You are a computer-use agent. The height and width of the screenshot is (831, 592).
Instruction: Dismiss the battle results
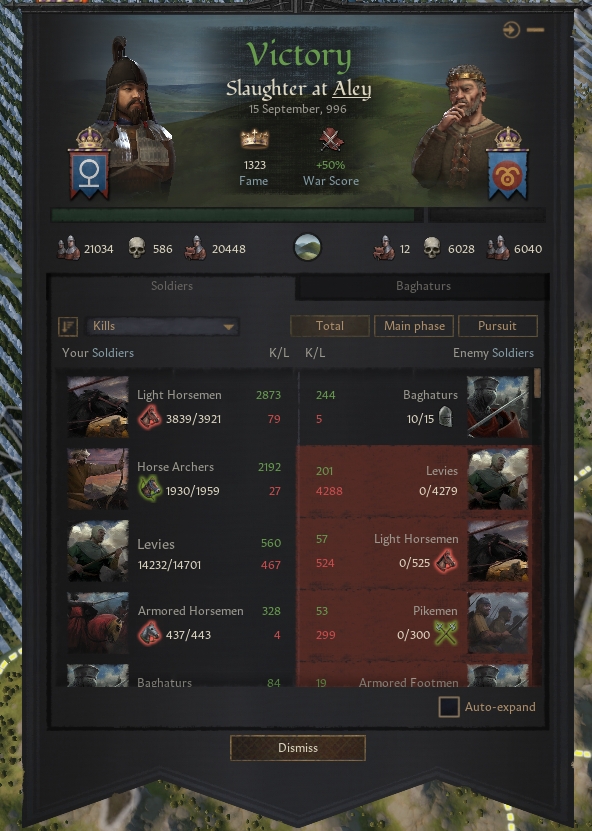coord(298,748)
